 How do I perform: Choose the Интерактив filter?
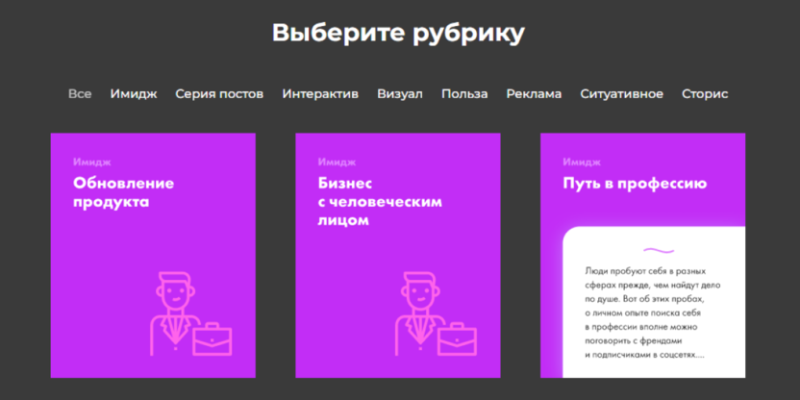click(x=320, y=94)
